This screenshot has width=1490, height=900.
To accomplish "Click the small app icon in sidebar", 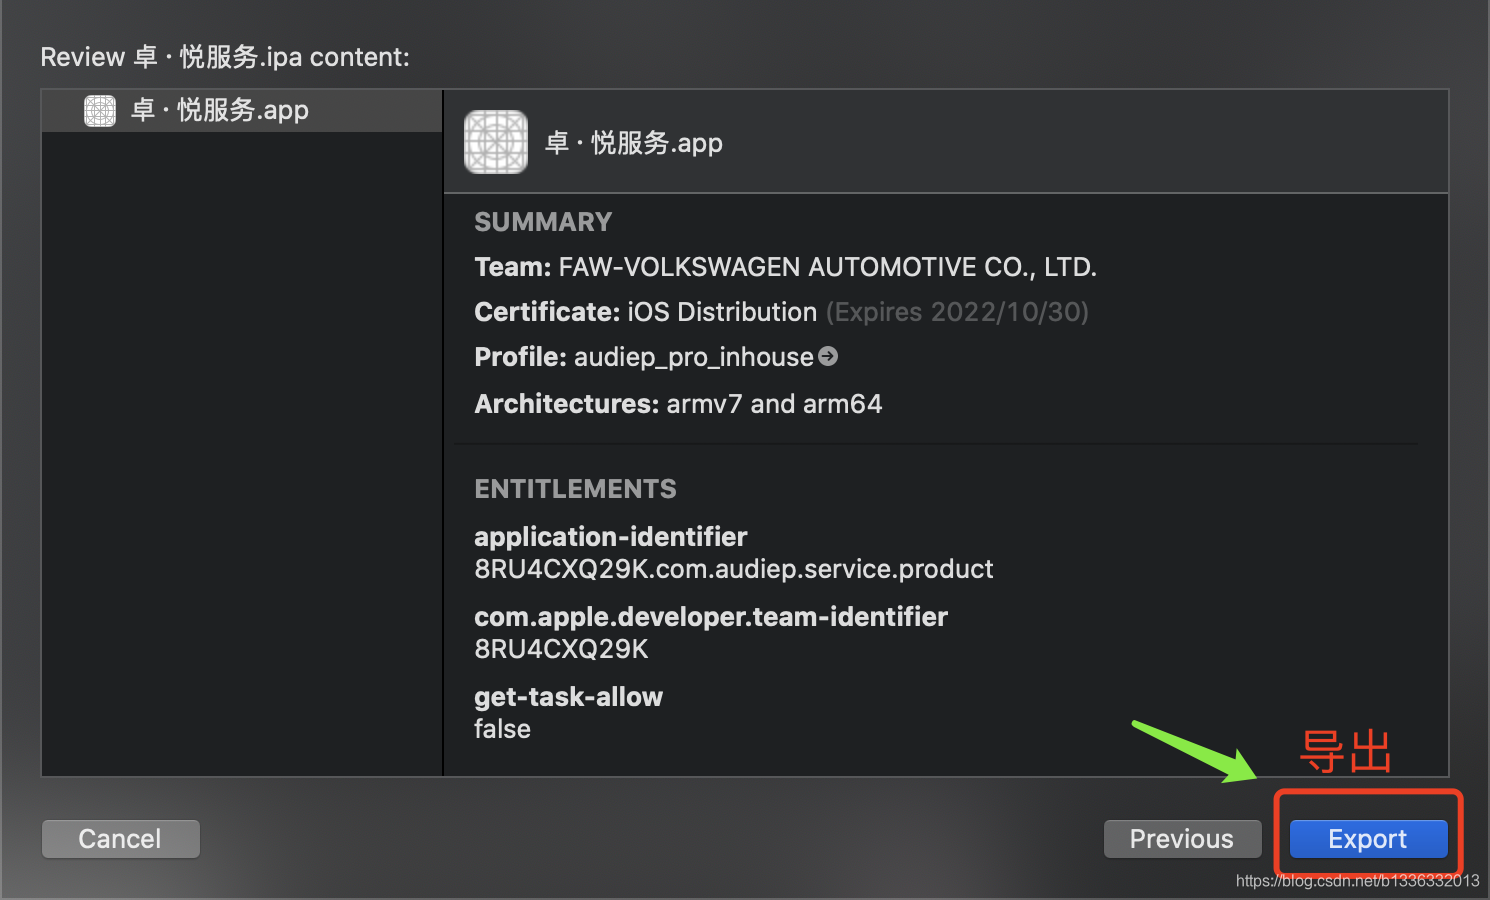I will tap(100, 110).
